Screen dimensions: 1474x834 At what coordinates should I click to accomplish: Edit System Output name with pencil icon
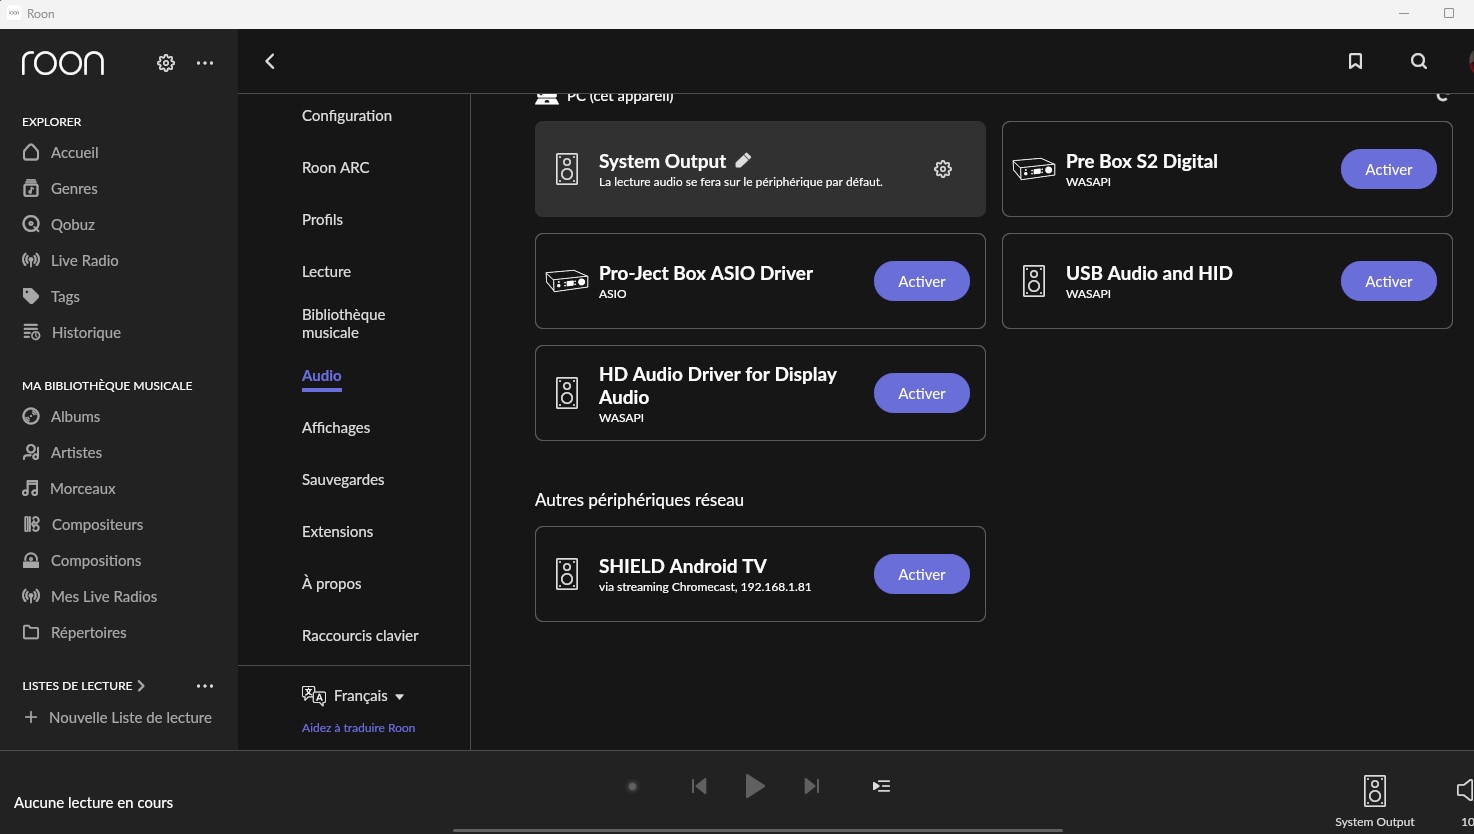coord(743,160)
